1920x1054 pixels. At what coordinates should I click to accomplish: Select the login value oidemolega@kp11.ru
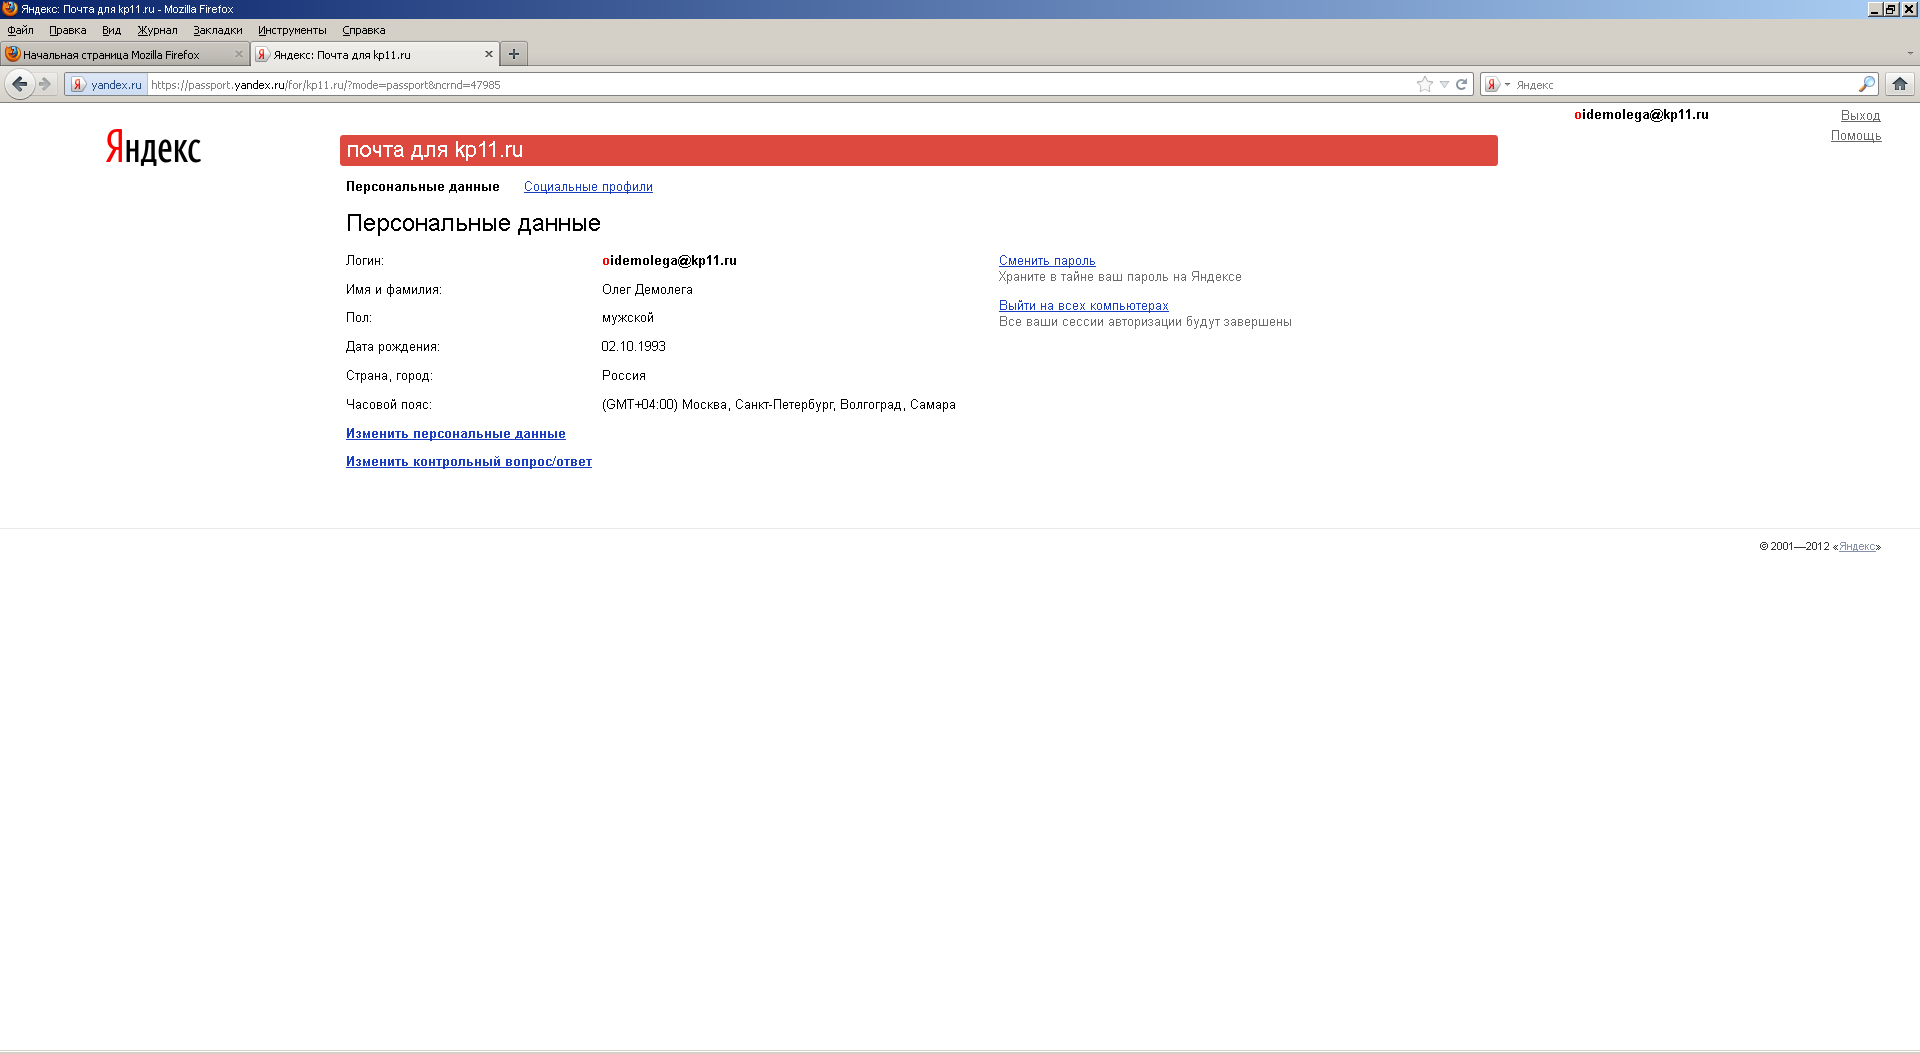click(669, 261)
